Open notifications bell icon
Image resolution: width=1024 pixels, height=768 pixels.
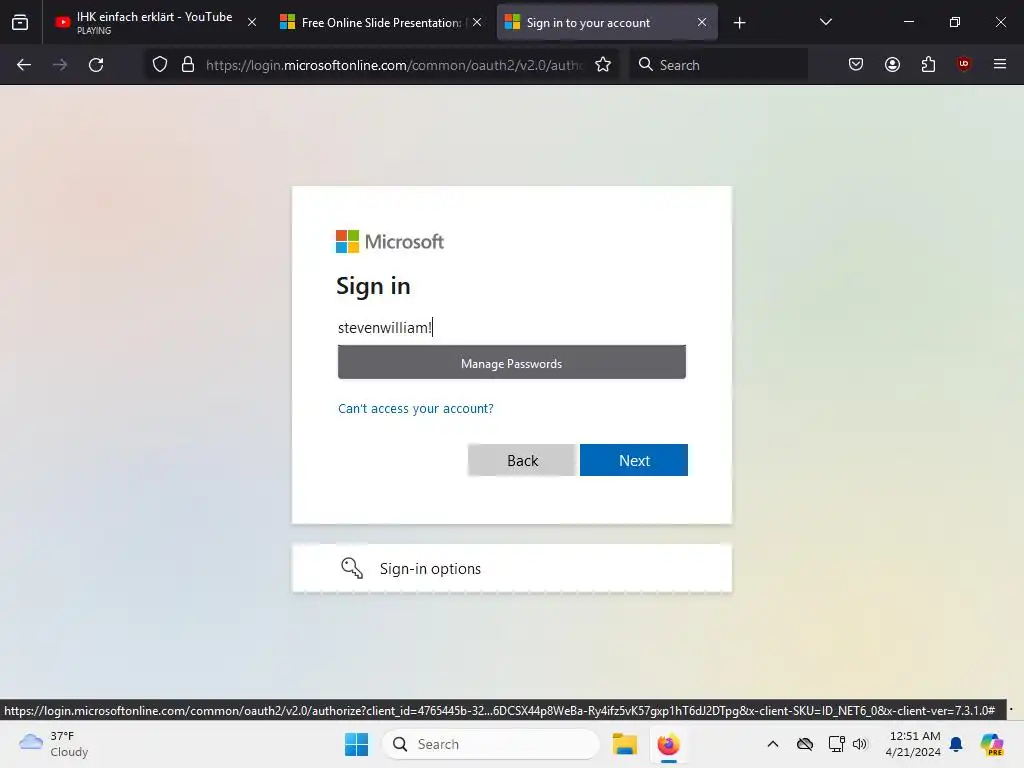coord(956,744)
